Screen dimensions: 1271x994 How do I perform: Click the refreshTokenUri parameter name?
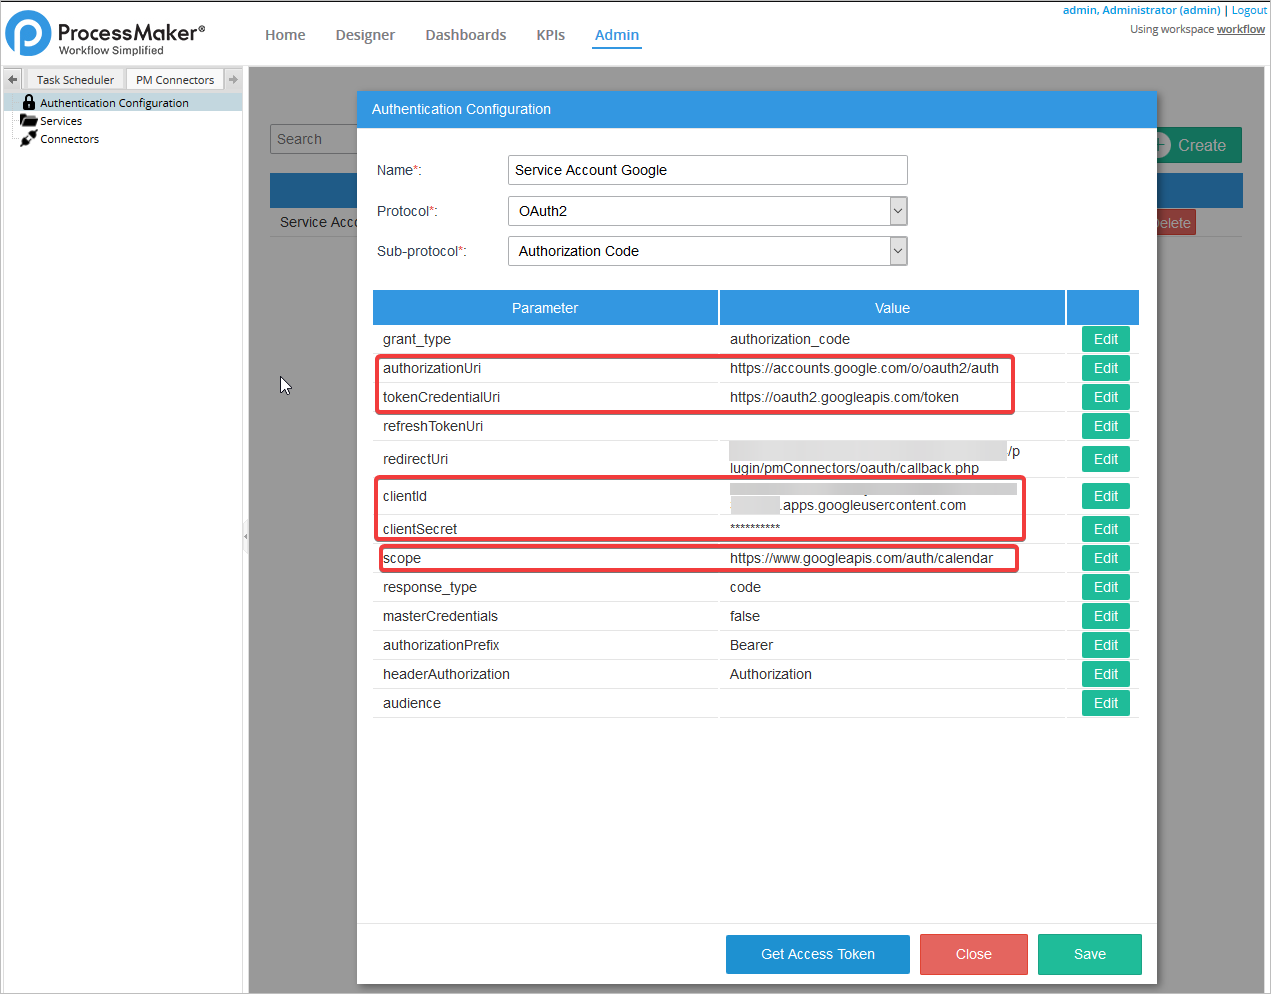point(433,426)
